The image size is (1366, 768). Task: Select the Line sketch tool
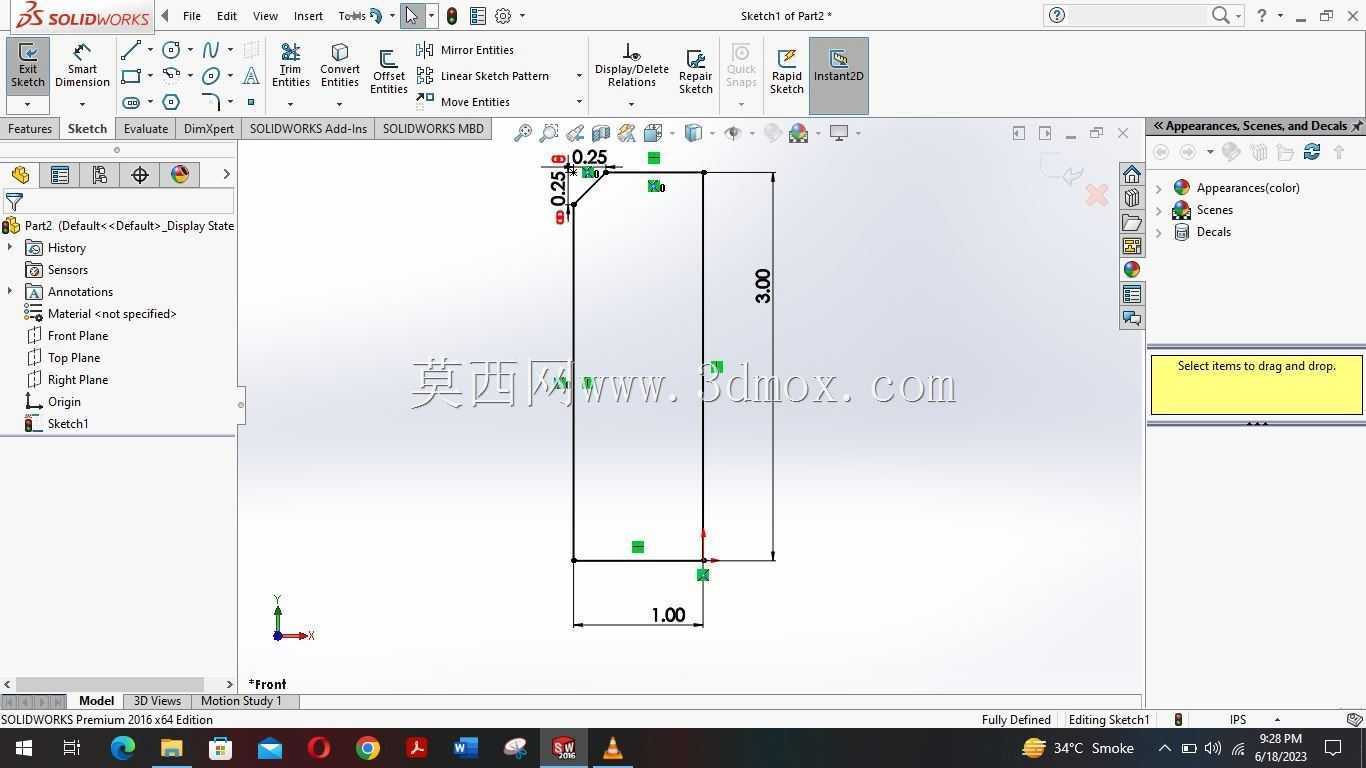(x=130, y=50)
